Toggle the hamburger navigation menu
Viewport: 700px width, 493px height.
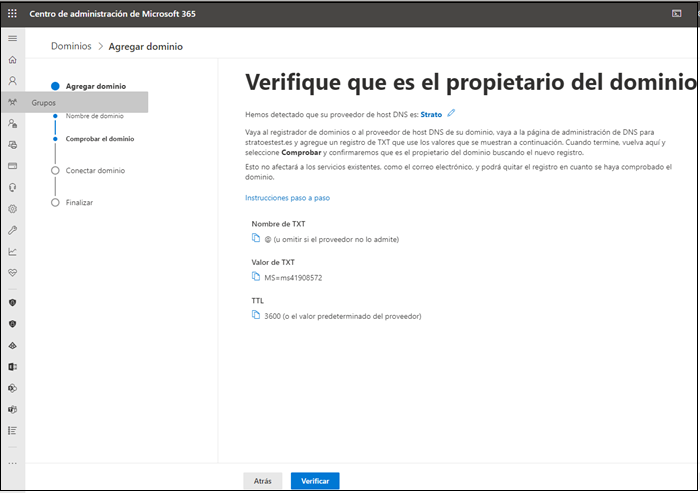click(x=12, y=38)
